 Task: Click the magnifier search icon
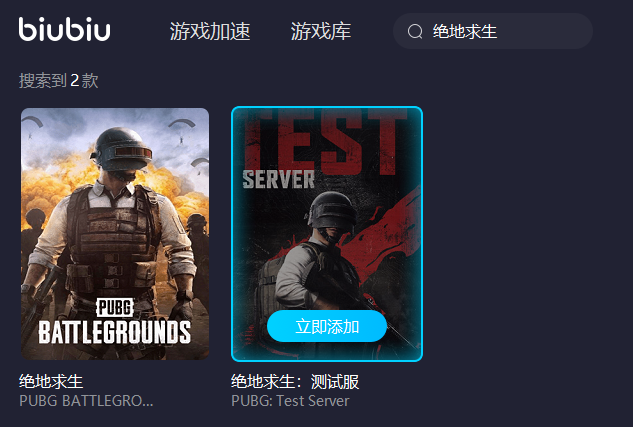(x=415, y=31)
